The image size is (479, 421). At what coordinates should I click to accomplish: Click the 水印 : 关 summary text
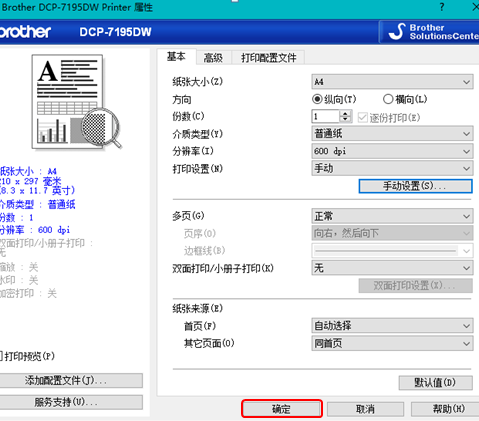tap(19, 280)
